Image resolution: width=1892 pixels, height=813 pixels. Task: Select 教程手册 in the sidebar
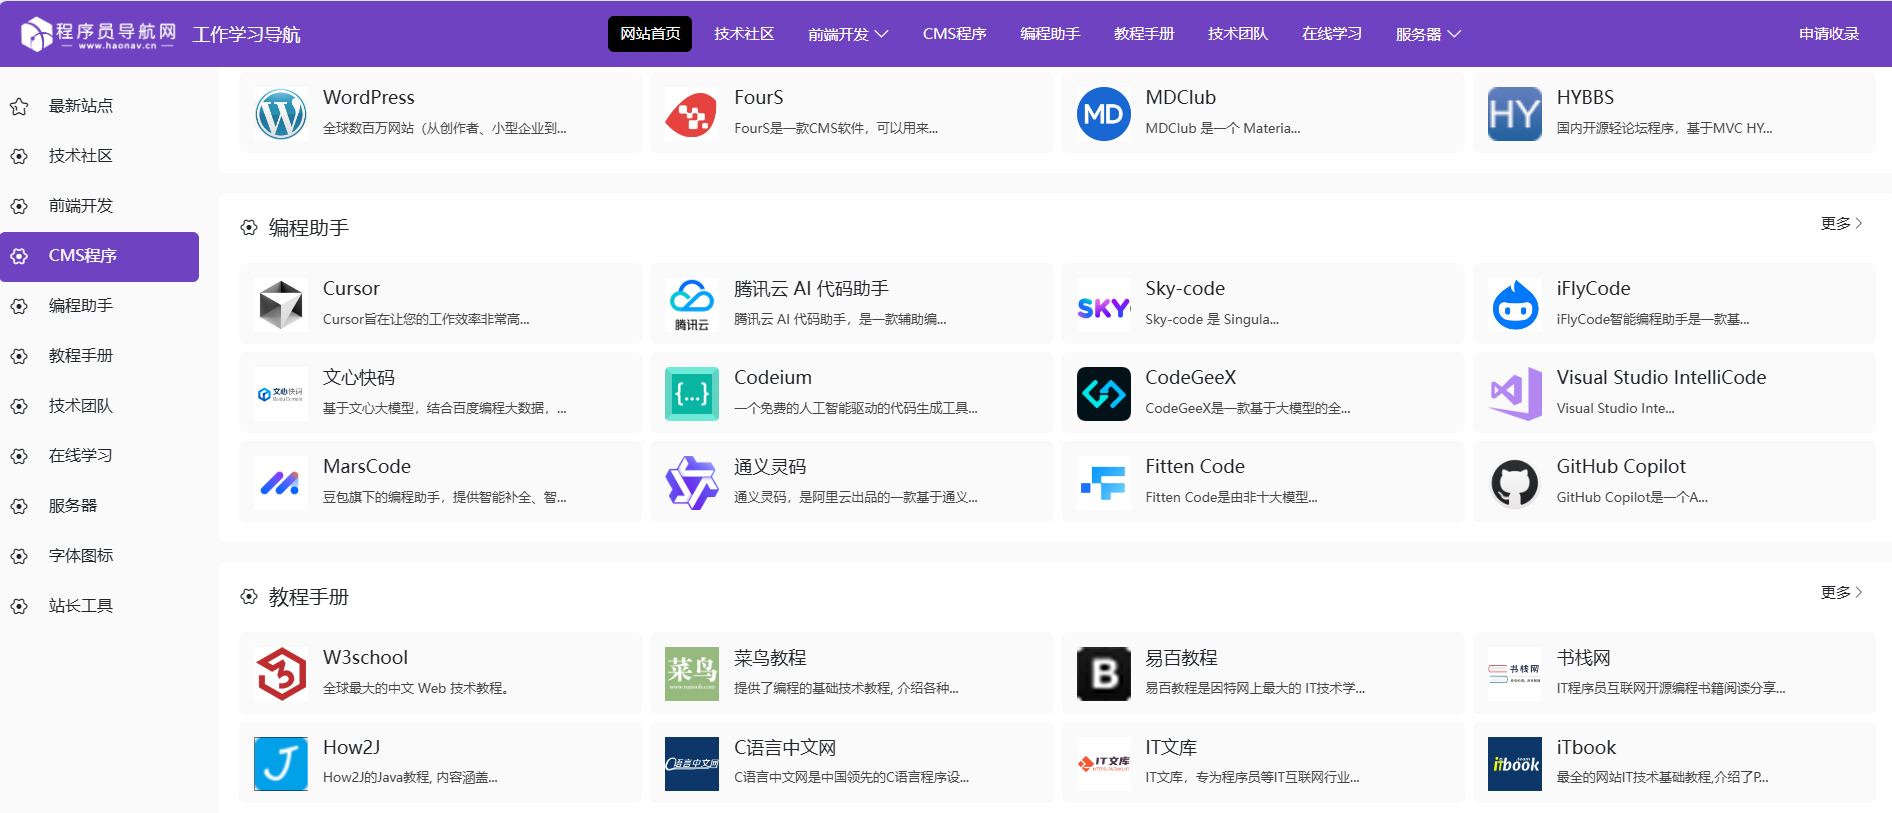[x=99, y=356]
